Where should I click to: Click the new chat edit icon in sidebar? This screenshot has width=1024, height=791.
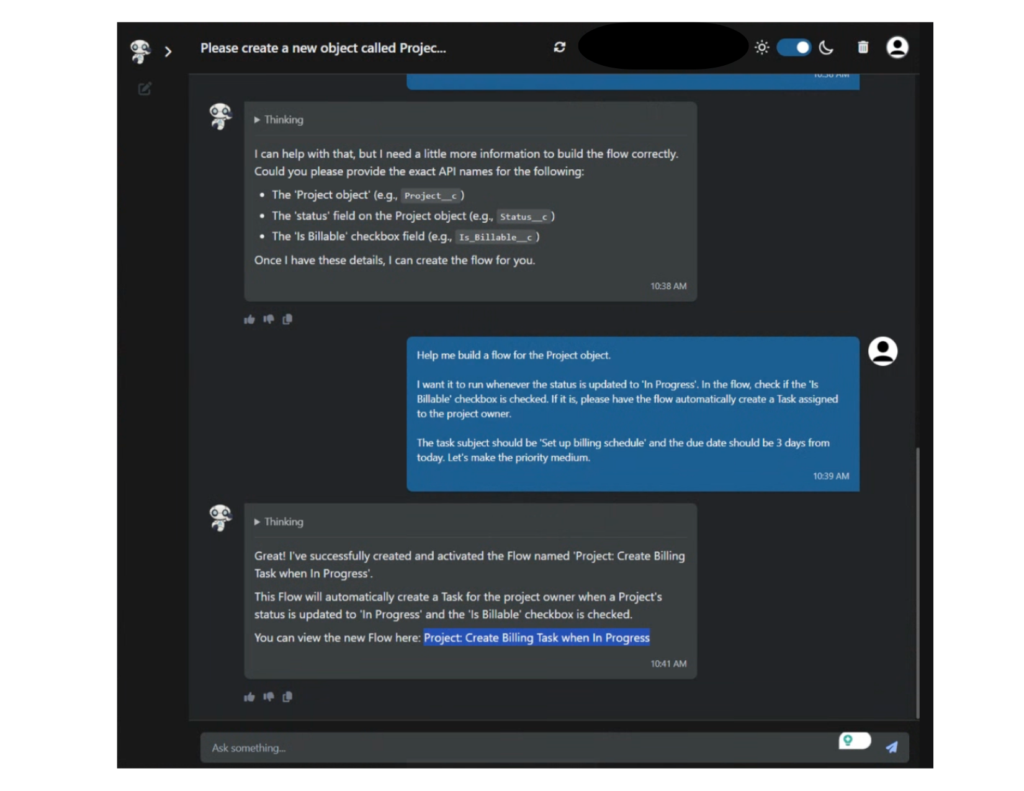coord(144,89)
